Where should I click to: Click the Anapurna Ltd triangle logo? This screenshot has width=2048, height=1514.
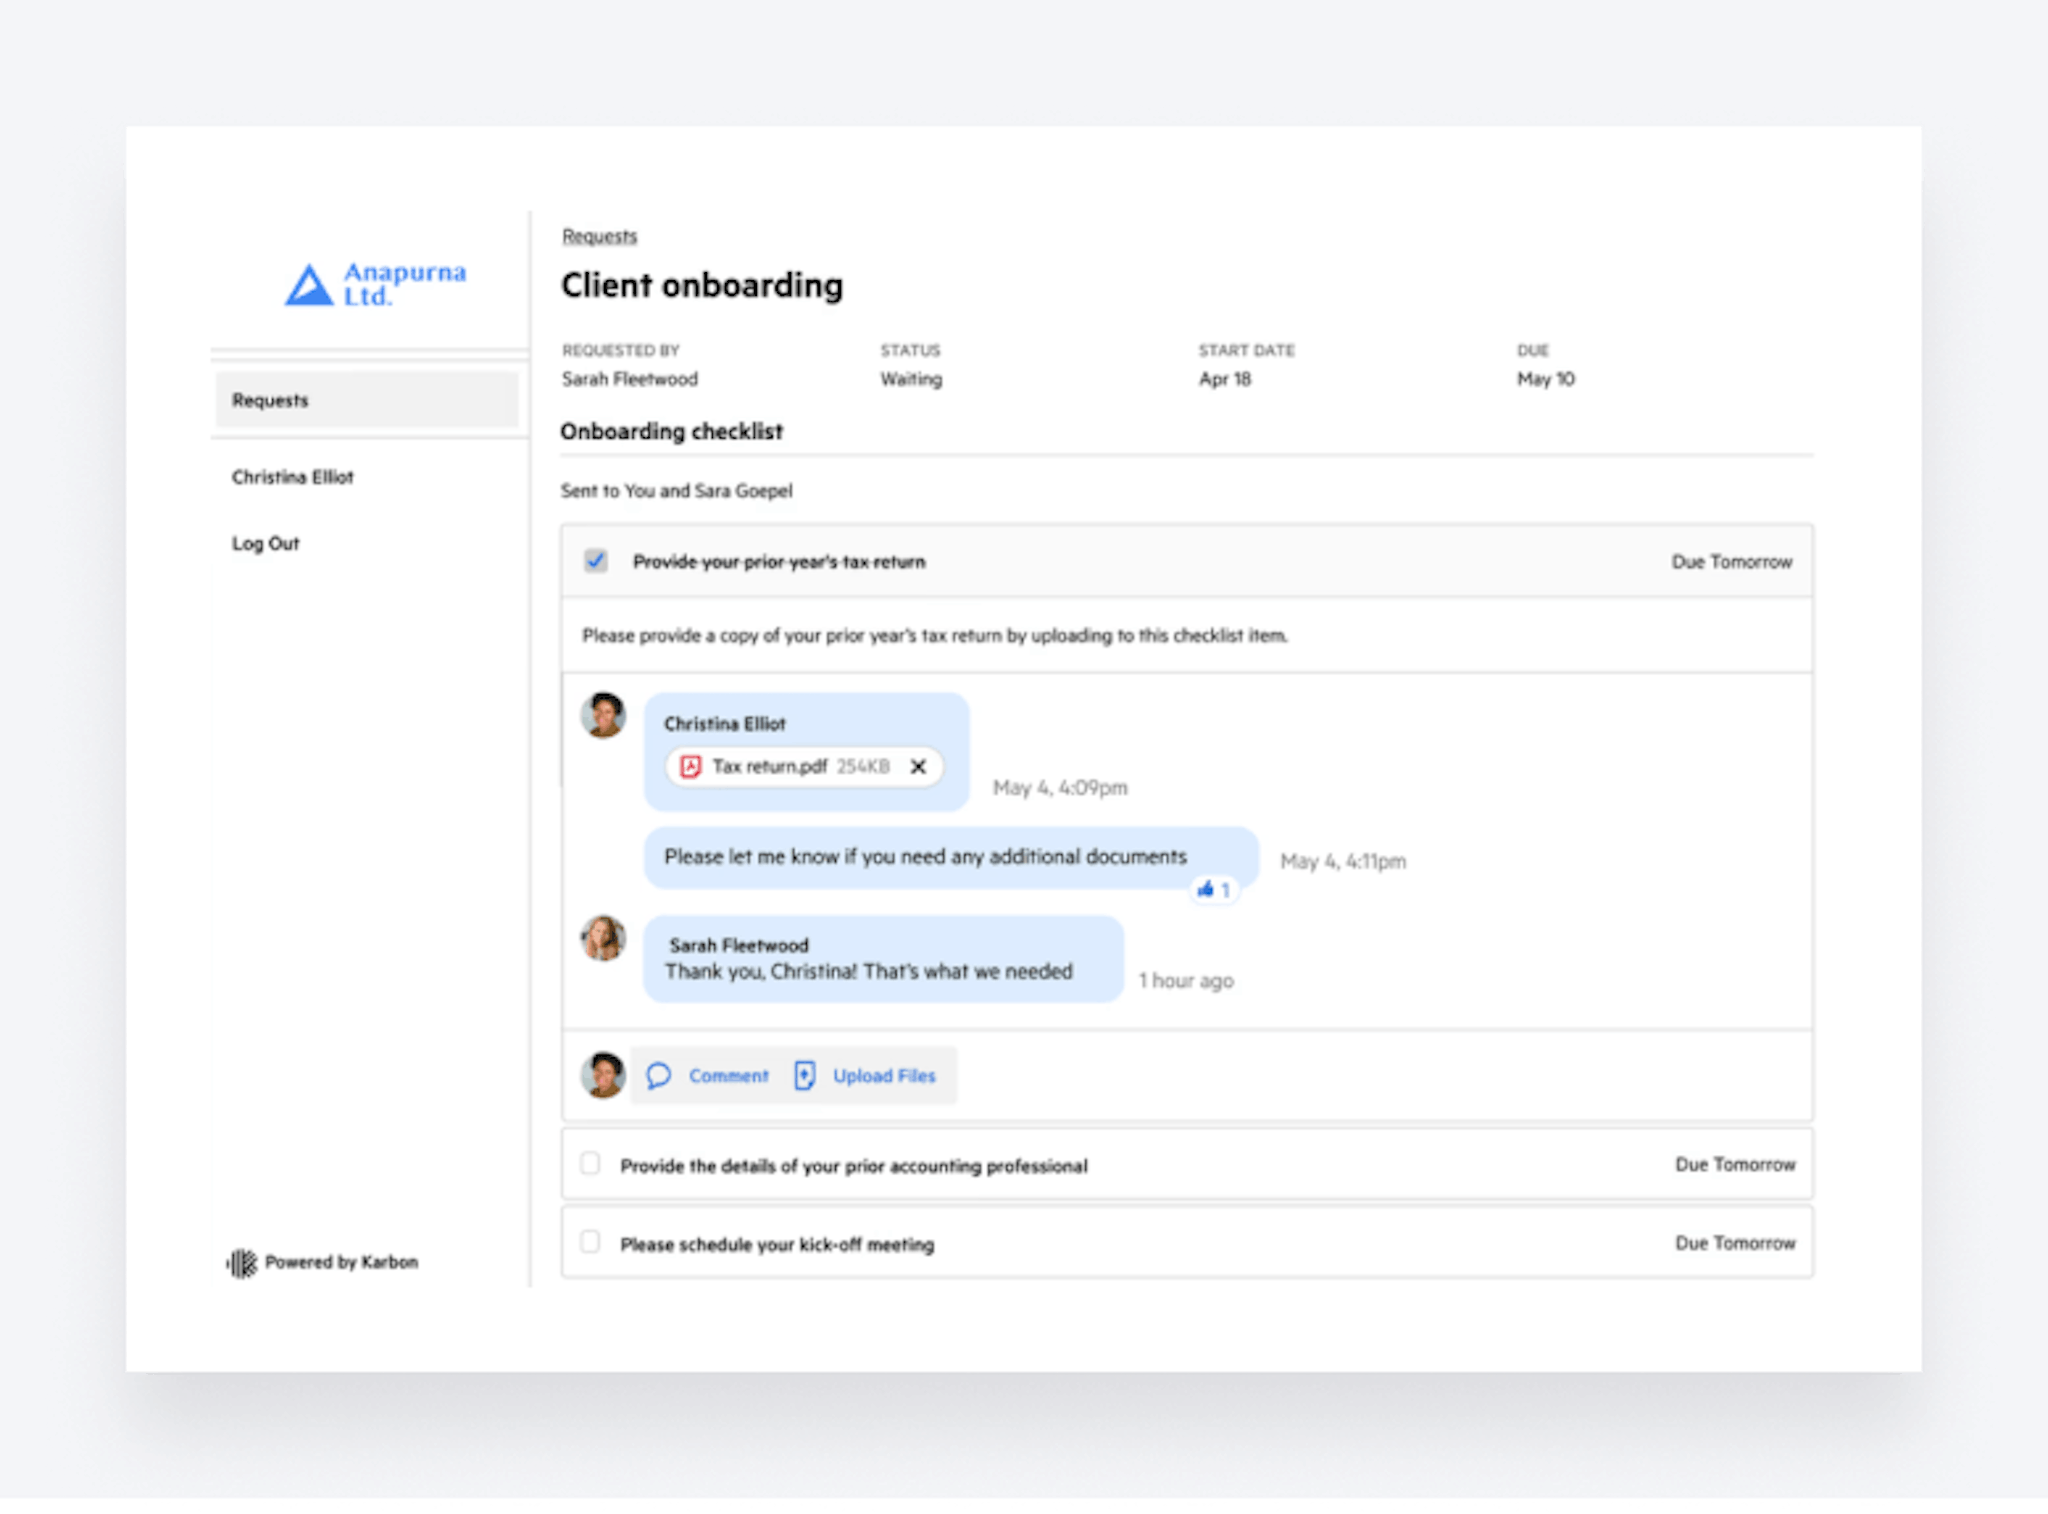coord(310,285)
